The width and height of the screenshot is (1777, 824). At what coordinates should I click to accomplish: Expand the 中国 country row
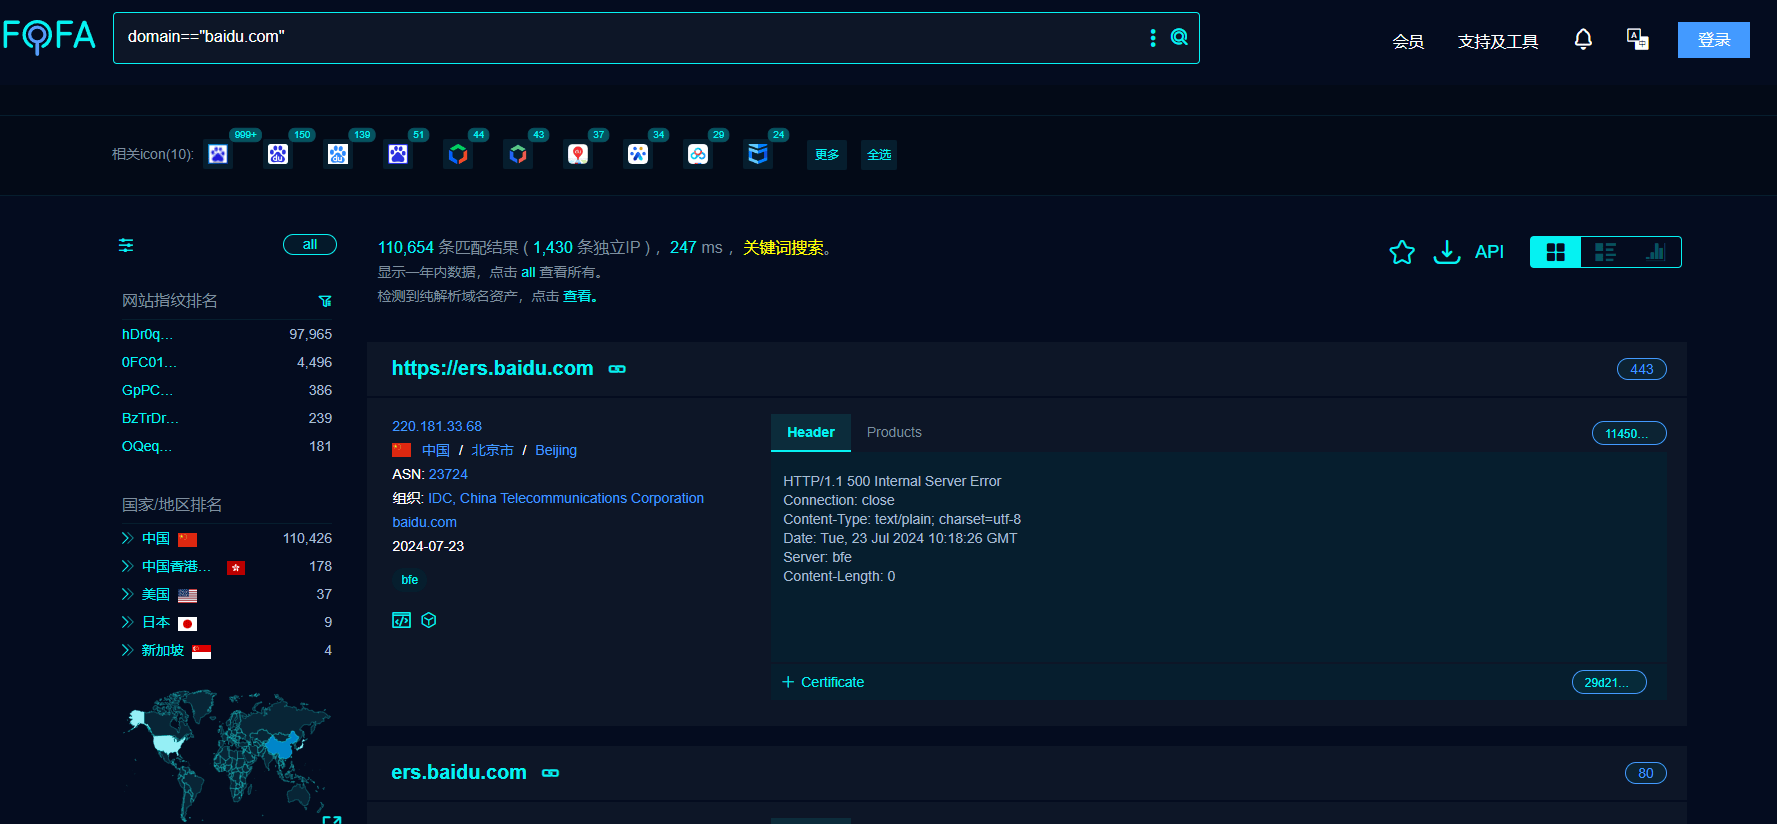click(x=127, y=538)
